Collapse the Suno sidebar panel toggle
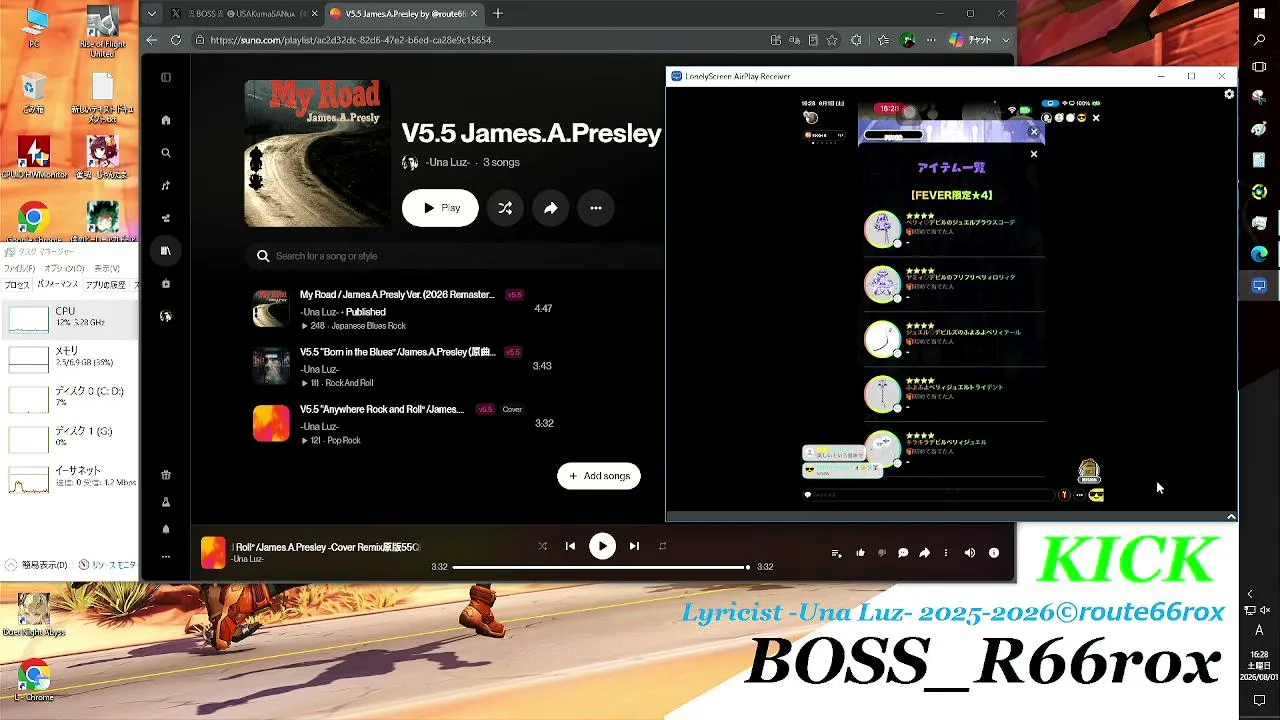The image size is (1280, 720). (166, 77)
